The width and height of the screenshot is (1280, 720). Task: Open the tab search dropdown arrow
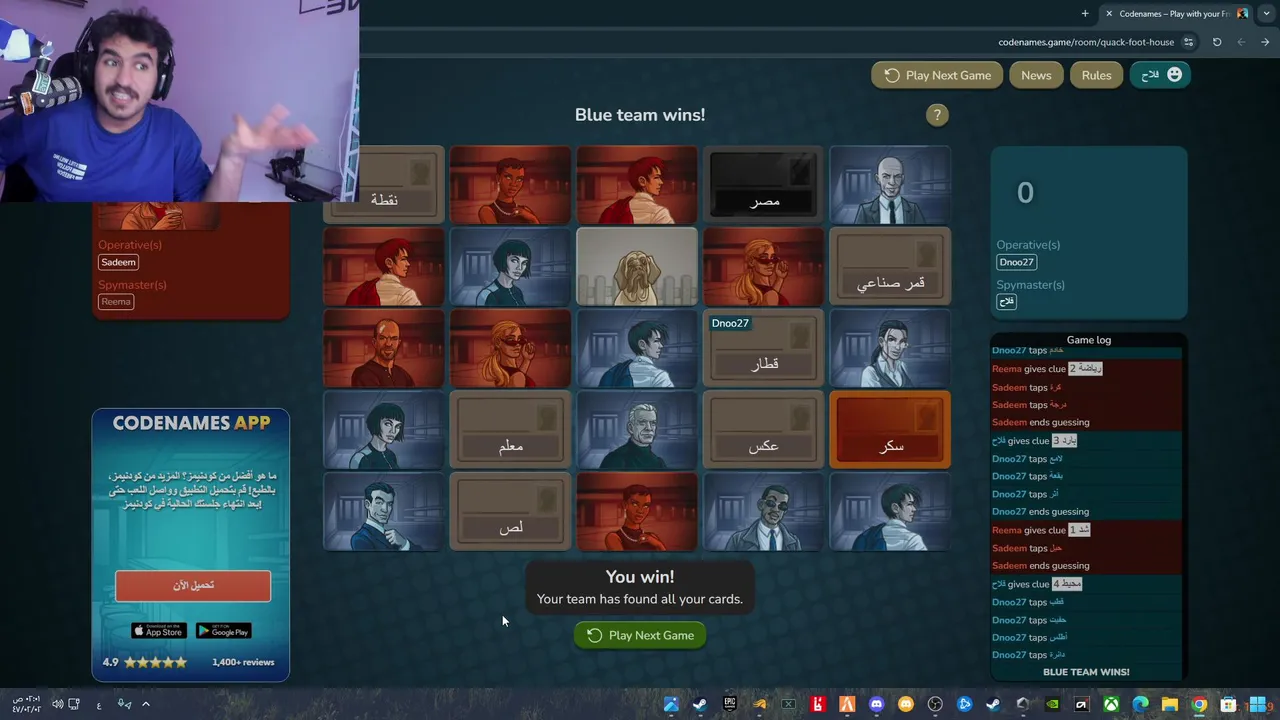pos(1266,13)
